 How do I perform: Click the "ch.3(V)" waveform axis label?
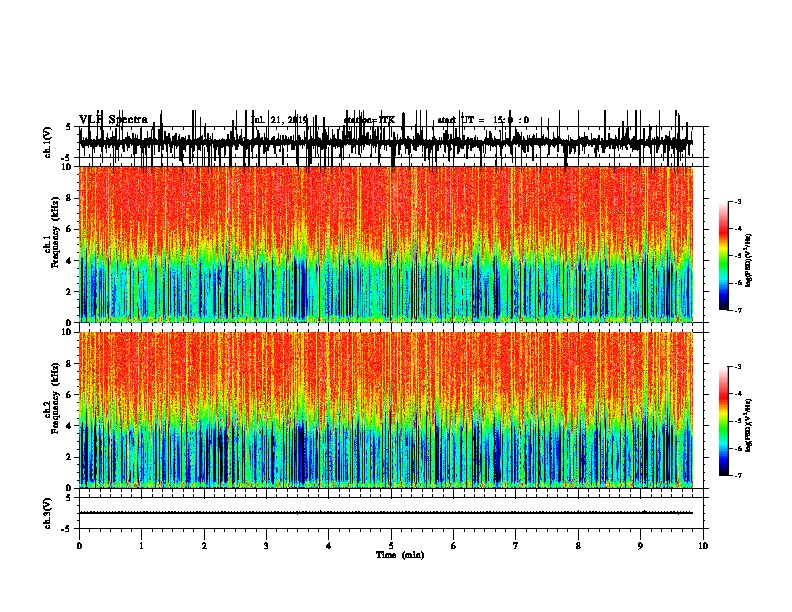point(48,513)
